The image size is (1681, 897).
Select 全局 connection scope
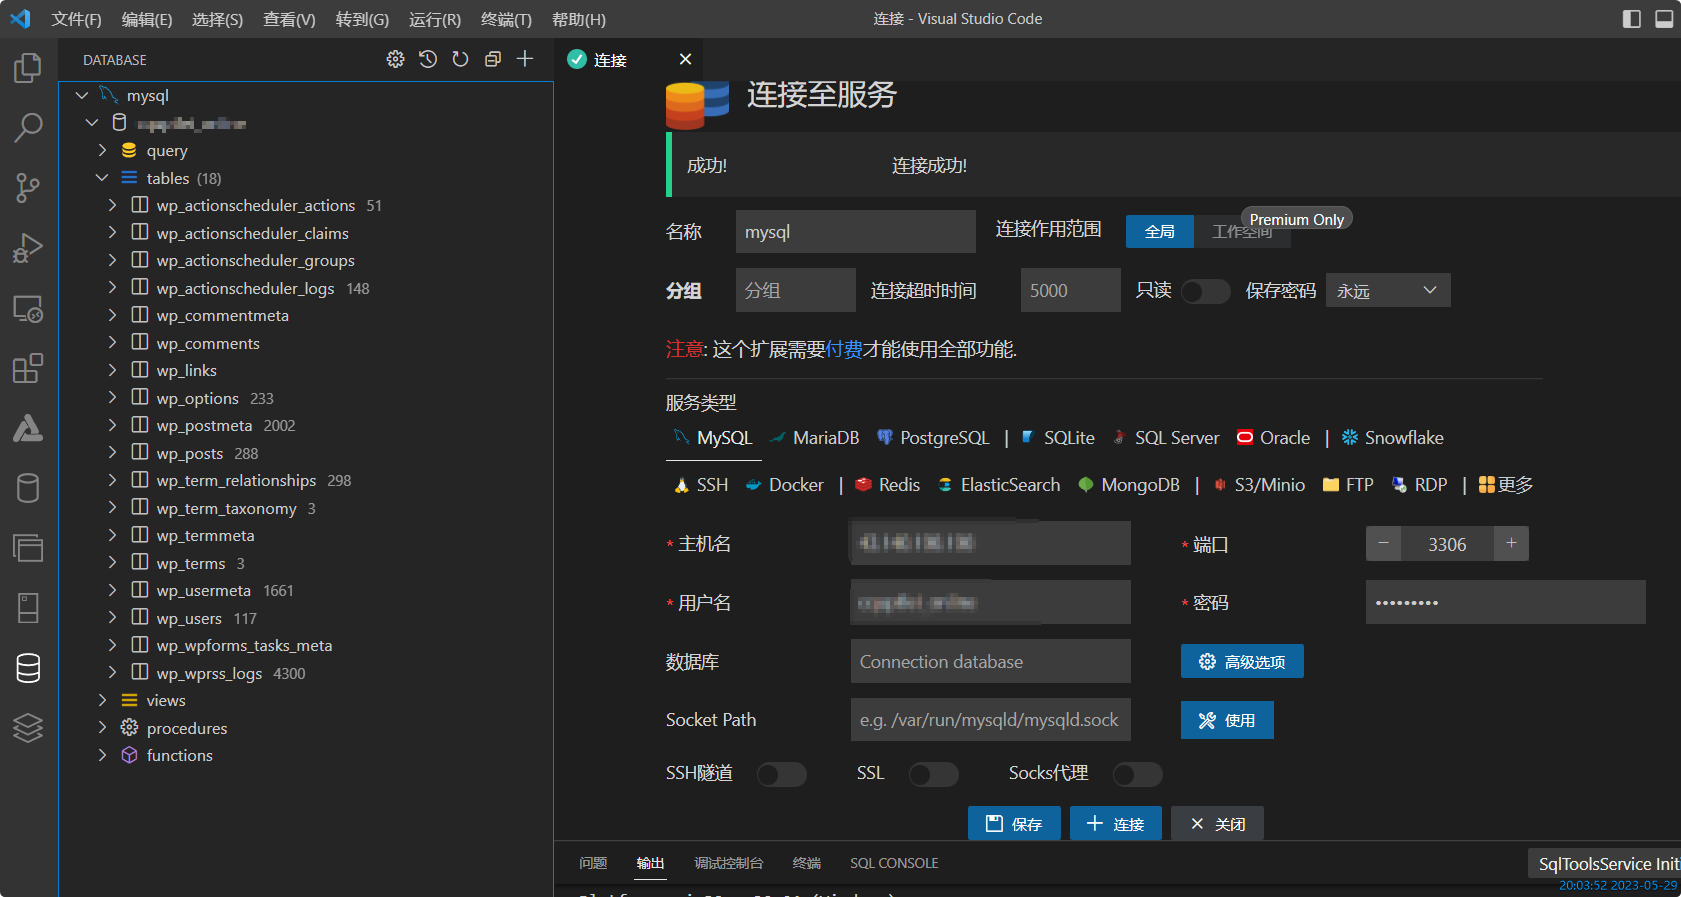click(1159, 231)
